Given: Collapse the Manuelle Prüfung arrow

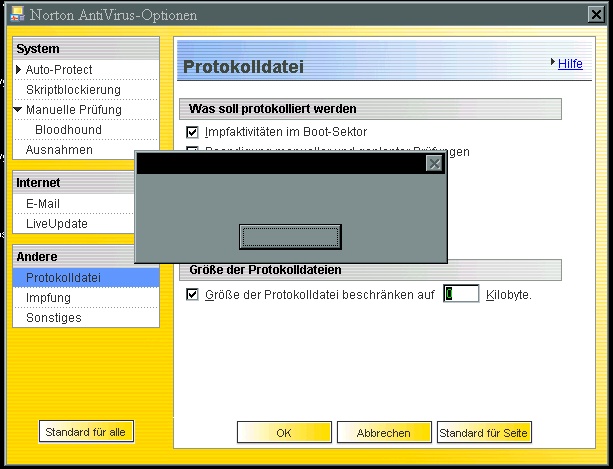Looking at the screenshot, I should point(18,110).
